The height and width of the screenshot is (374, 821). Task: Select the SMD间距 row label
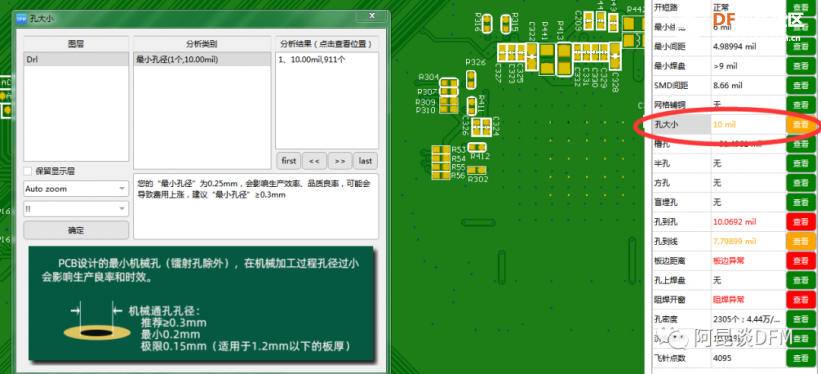pyautogui.click(x=671, y=85)
